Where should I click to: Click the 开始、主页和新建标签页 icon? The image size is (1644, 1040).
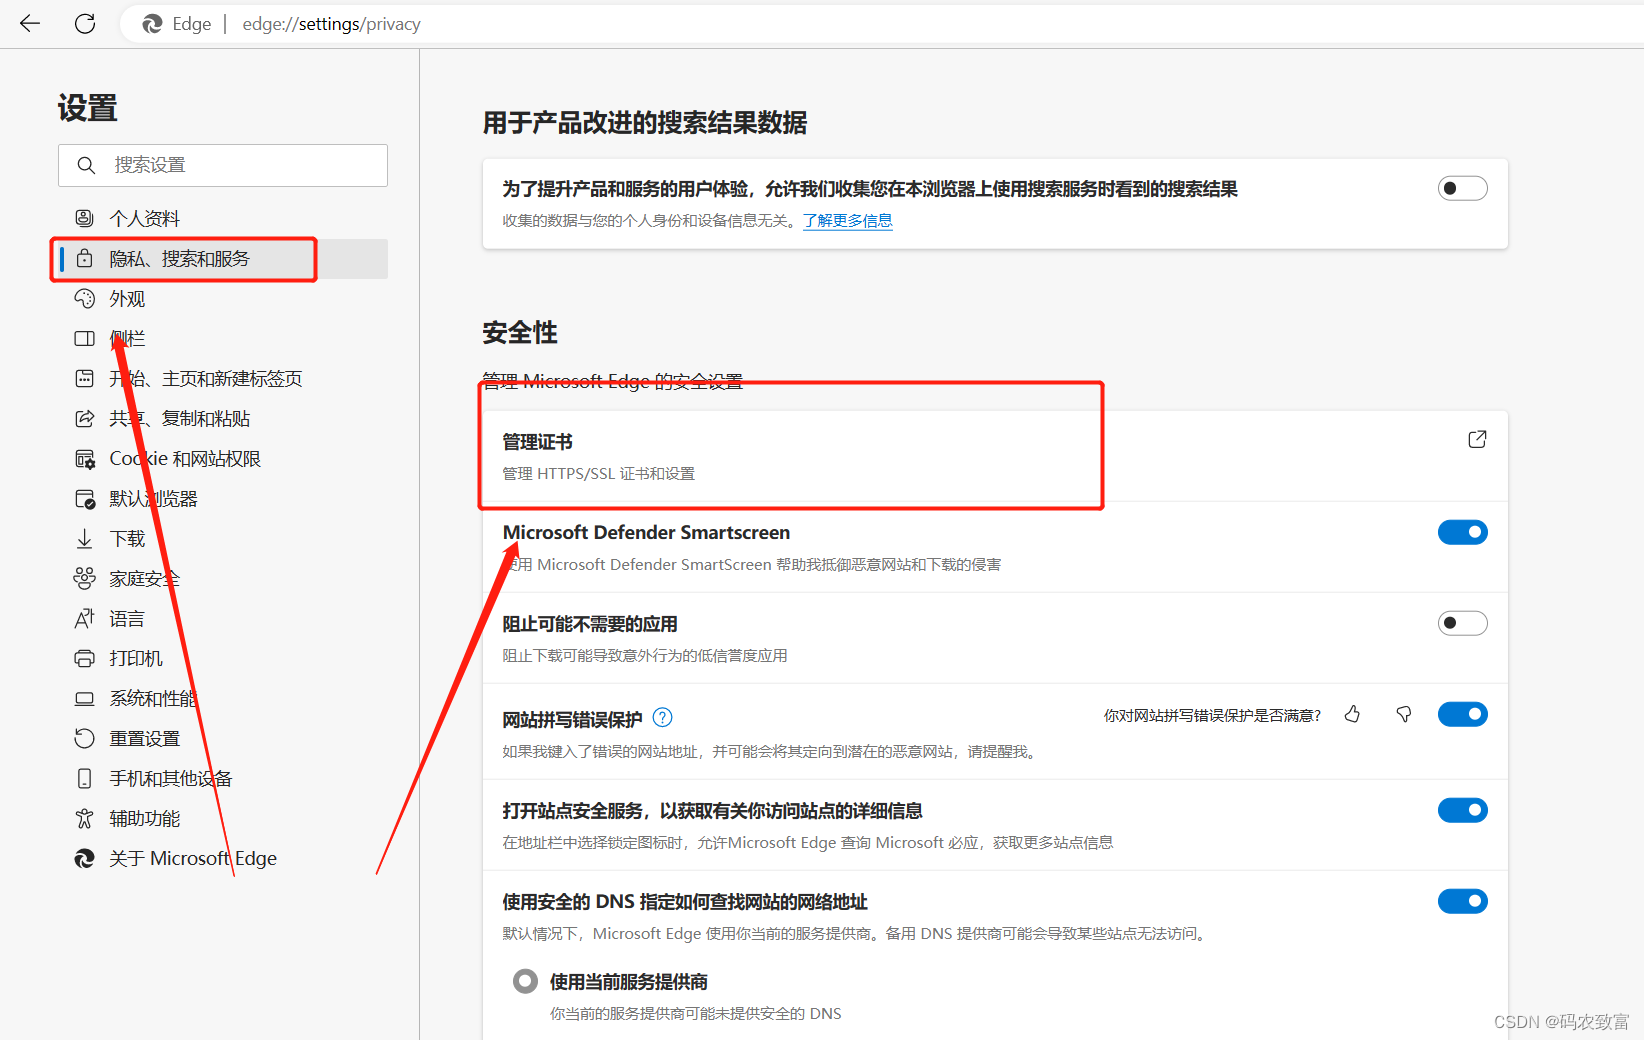85,378
